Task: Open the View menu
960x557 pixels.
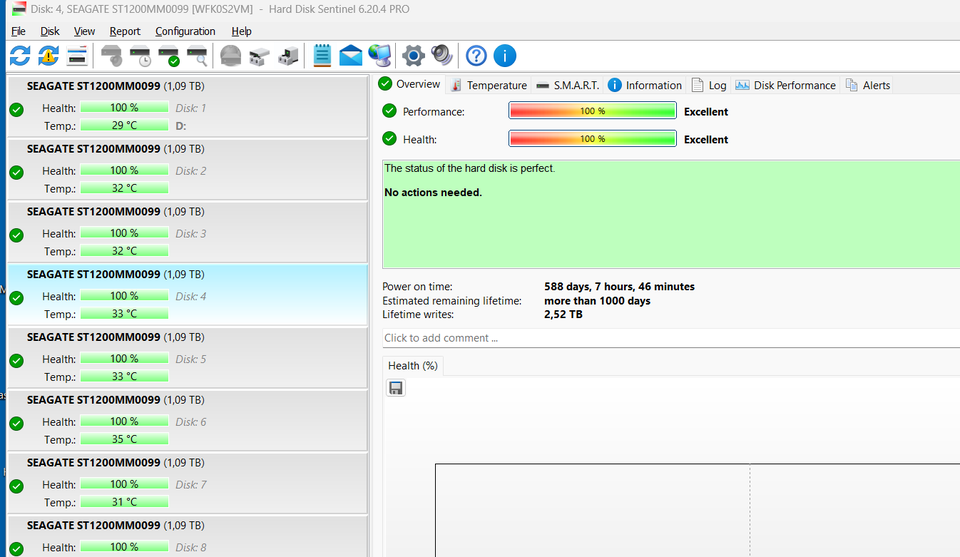Action: tap(84, 31)
